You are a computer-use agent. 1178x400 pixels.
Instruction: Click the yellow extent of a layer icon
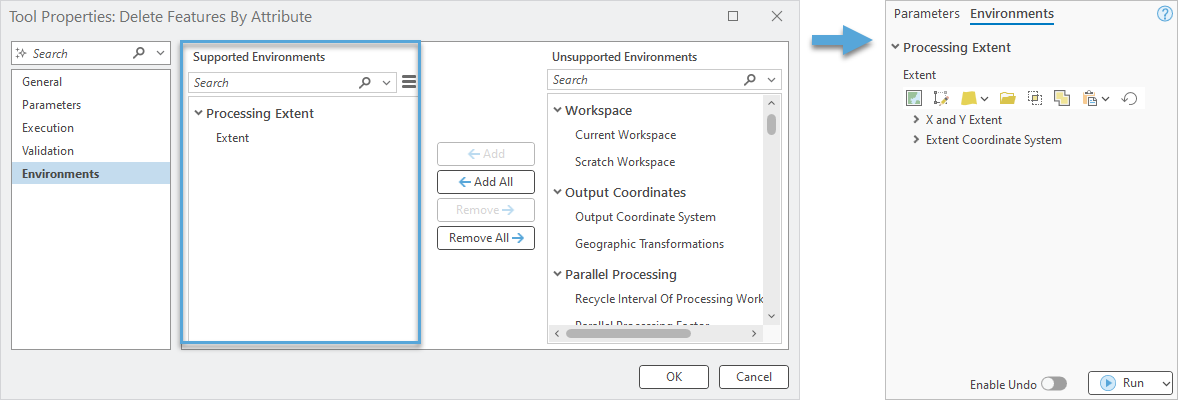click(x=969, y=98)
